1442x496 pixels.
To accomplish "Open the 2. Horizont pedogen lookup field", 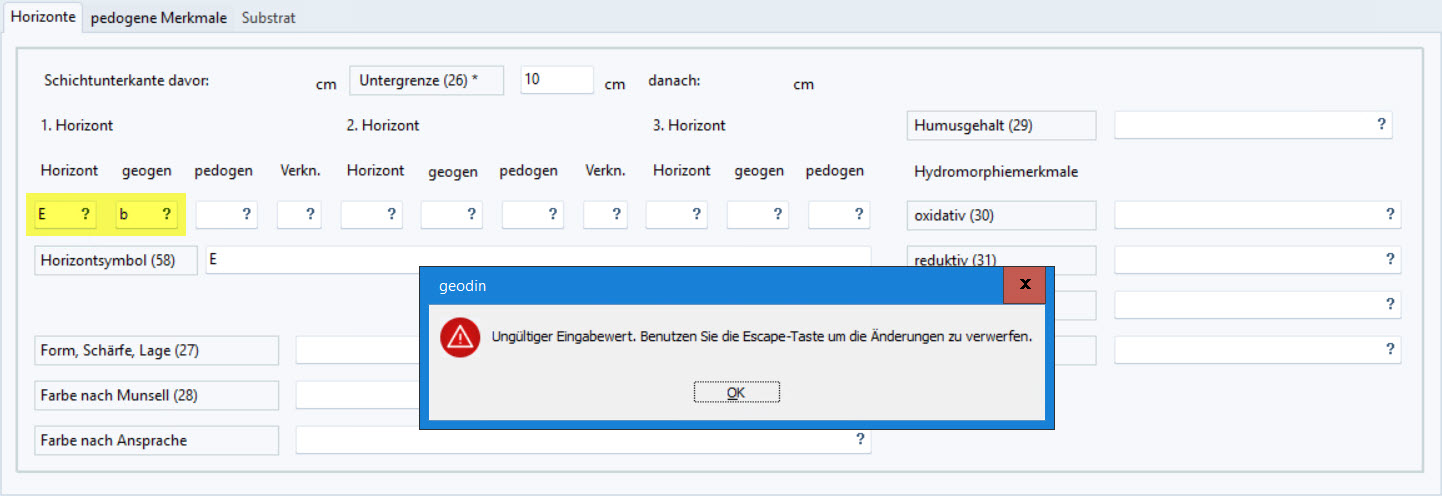I will click(x=534, y=214).
